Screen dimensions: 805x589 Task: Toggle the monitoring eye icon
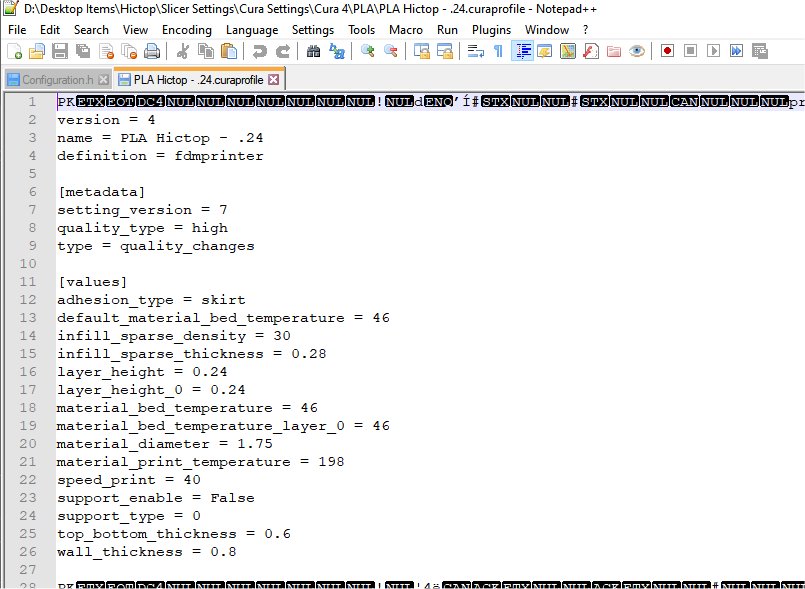(x=636, y=51)
